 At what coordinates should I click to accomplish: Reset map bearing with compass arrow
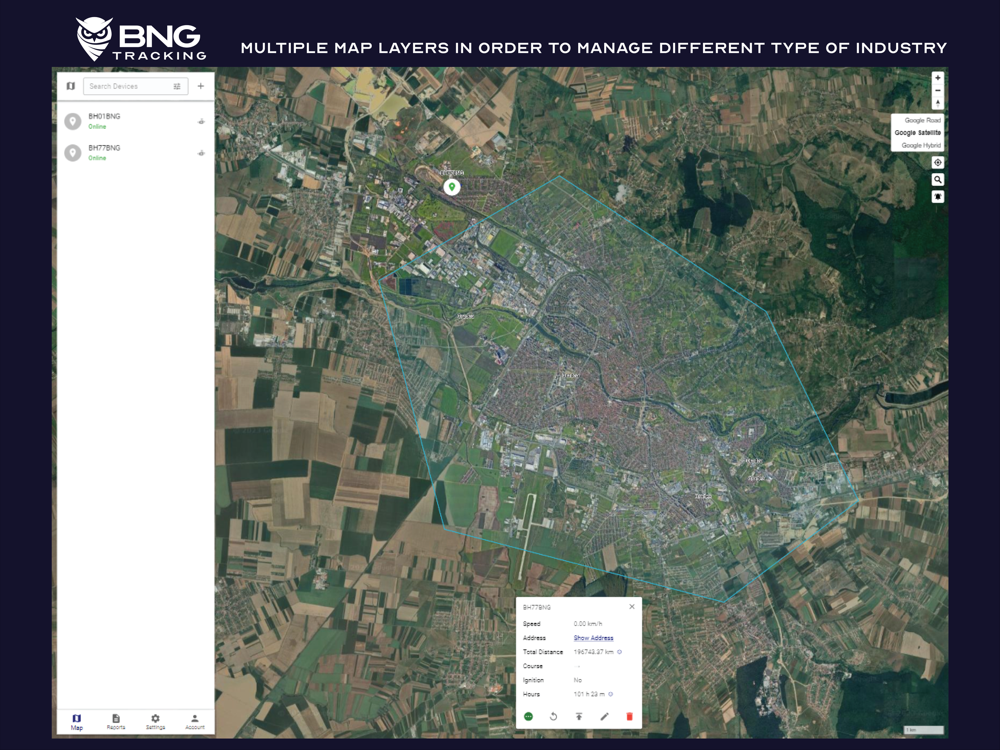[938, 103]
